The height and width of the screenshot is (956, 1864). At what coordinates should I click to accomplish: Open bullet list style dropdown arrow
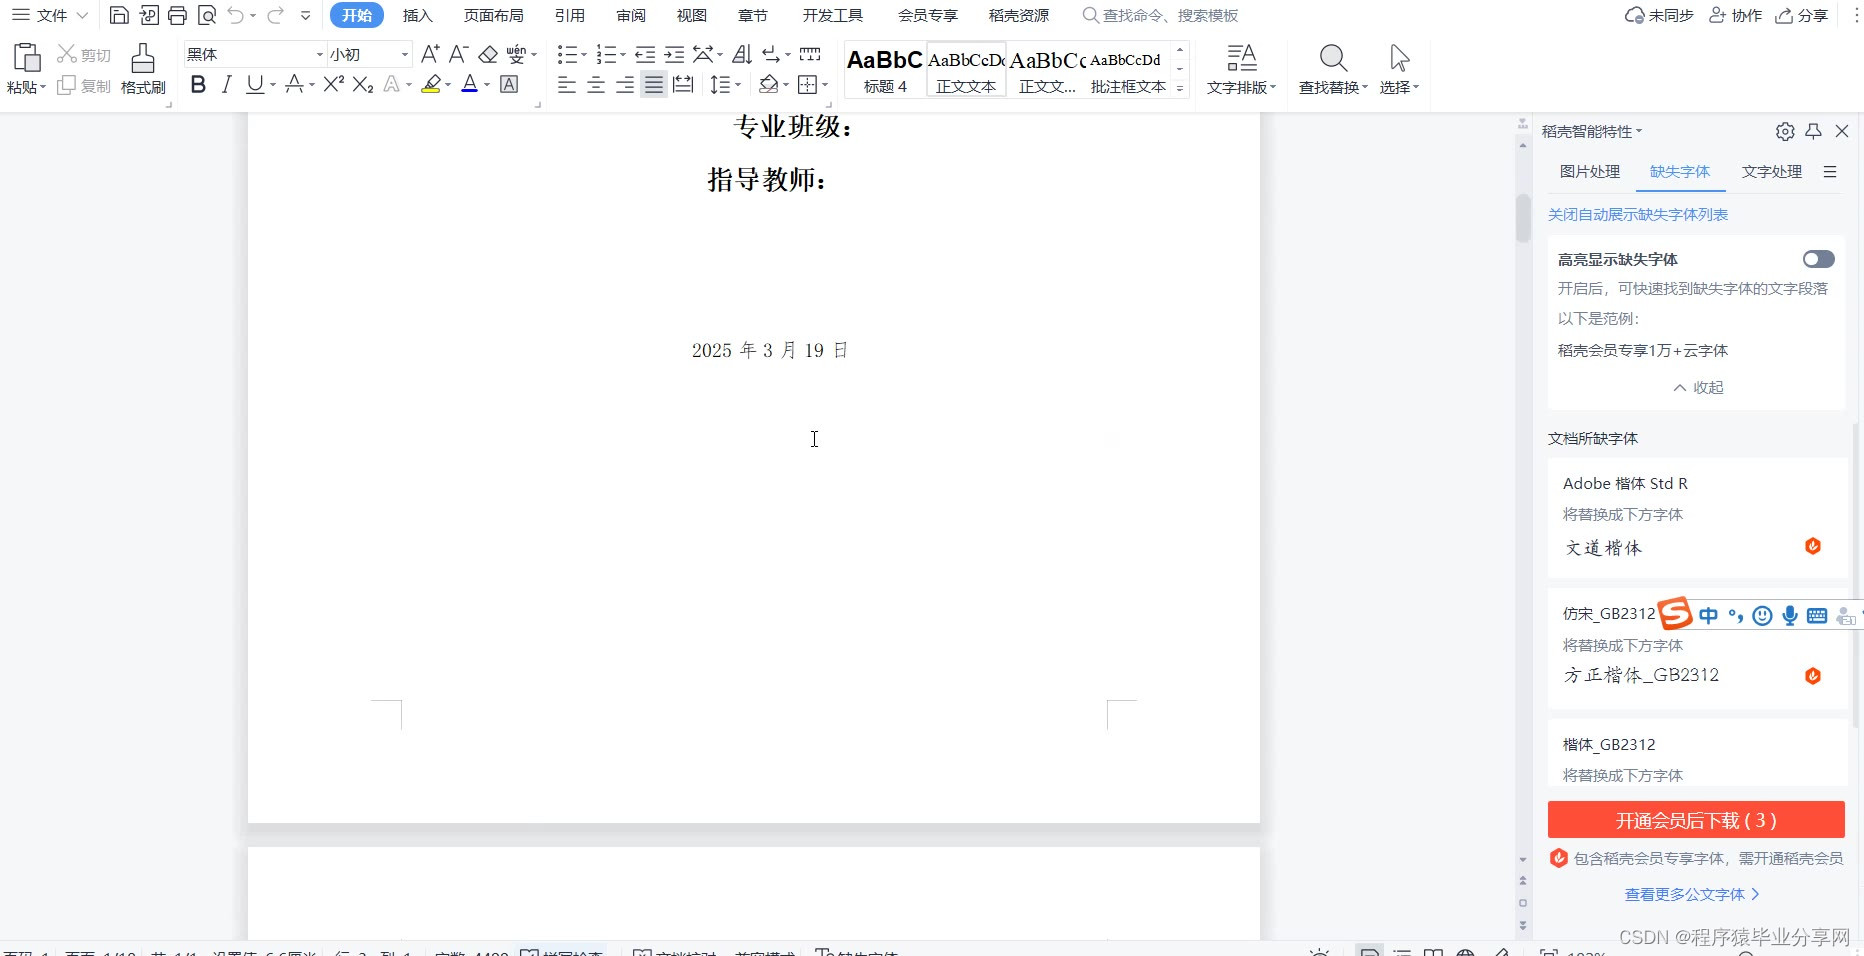584,54
